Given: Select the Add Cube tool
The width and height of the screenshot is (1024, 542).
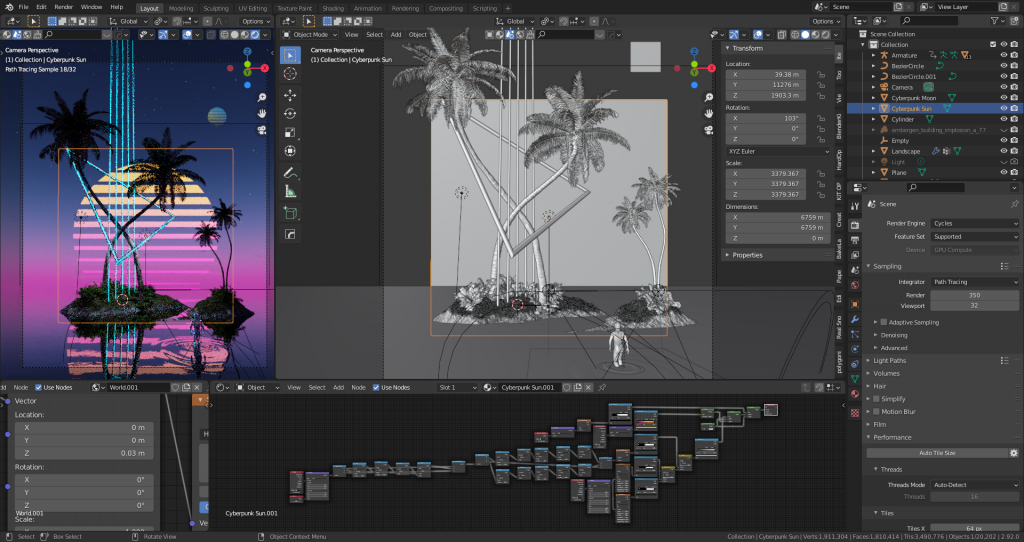Looking at the screenshot, I should pyautogui.click(x=290, y=213).
